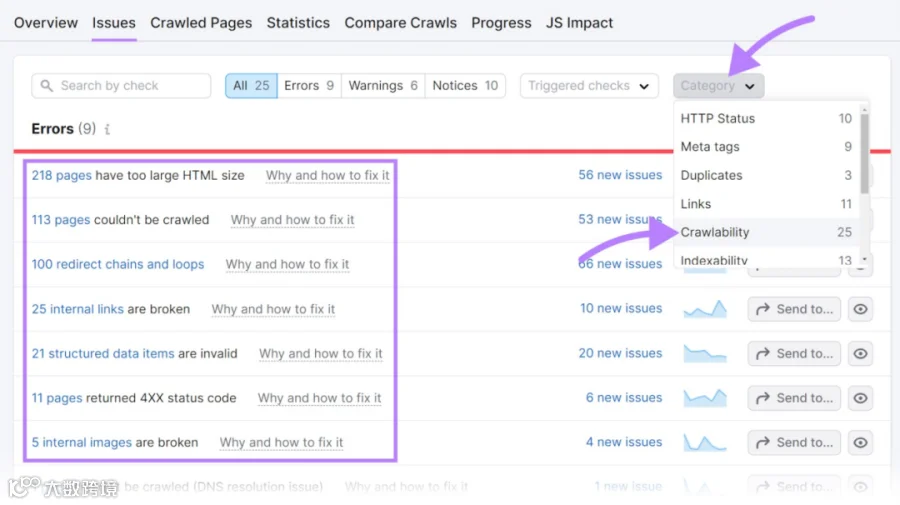Image resolution: width=900 pixels, height=505 pixels.
Task: Click Send to for broken internal links
Action: (794, 309)
